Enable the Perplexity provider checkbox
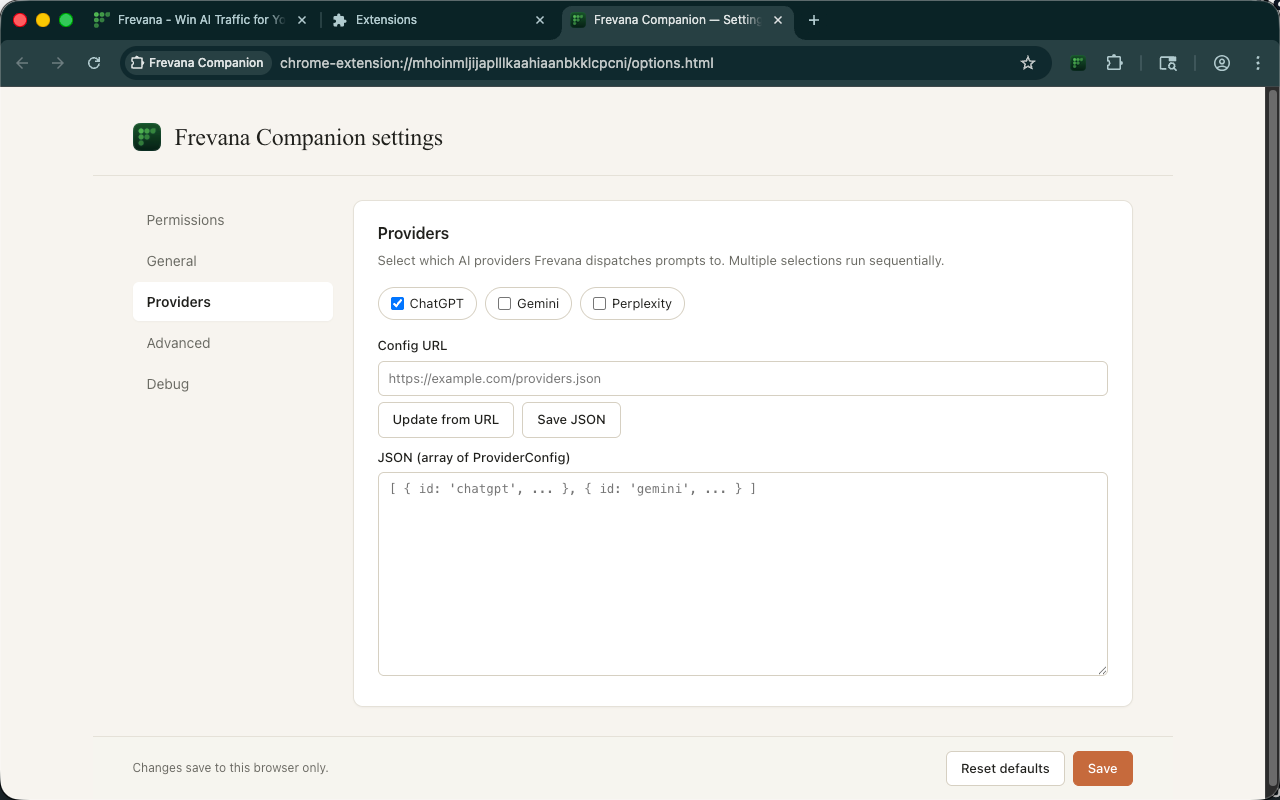Image resolution: width=1280 pixels, height=800 pixels. (x=599, y=304)
